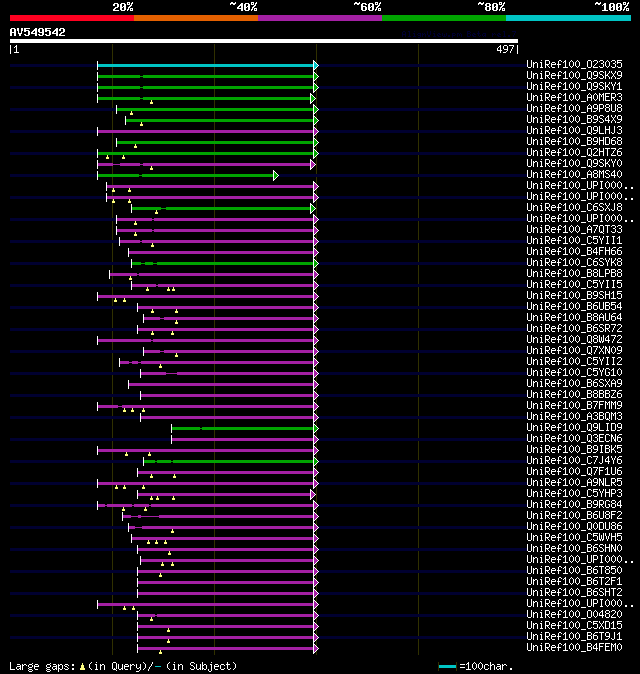This screenshot has height=674, width=640.
Task: Select label UniRef100_A7QT33
Action: (574, 230)
